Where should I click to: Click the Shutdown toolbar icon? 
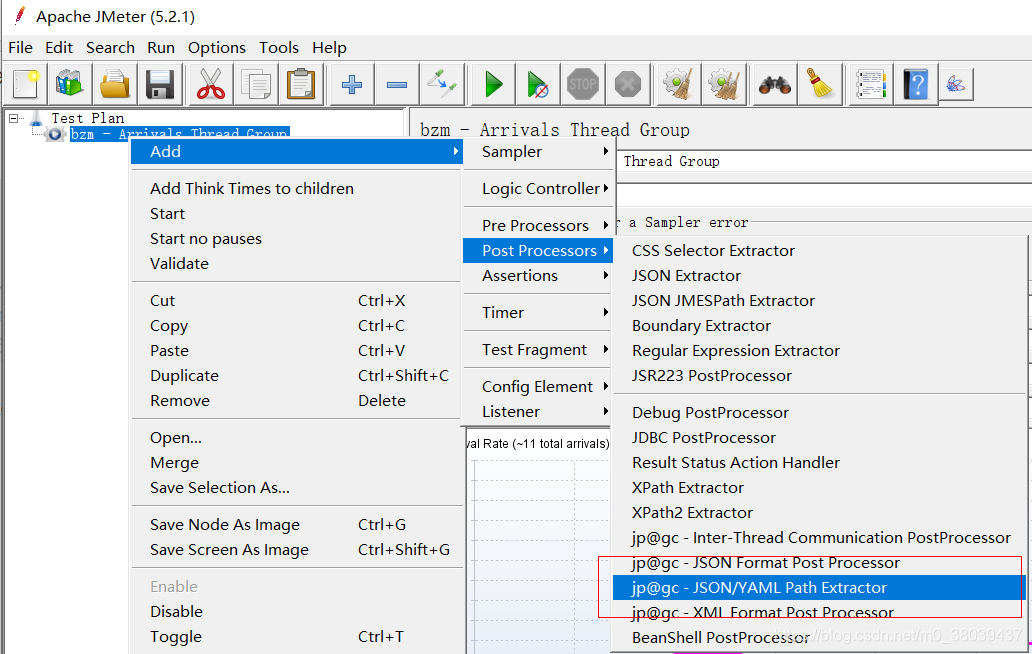[x=628, y=84]
